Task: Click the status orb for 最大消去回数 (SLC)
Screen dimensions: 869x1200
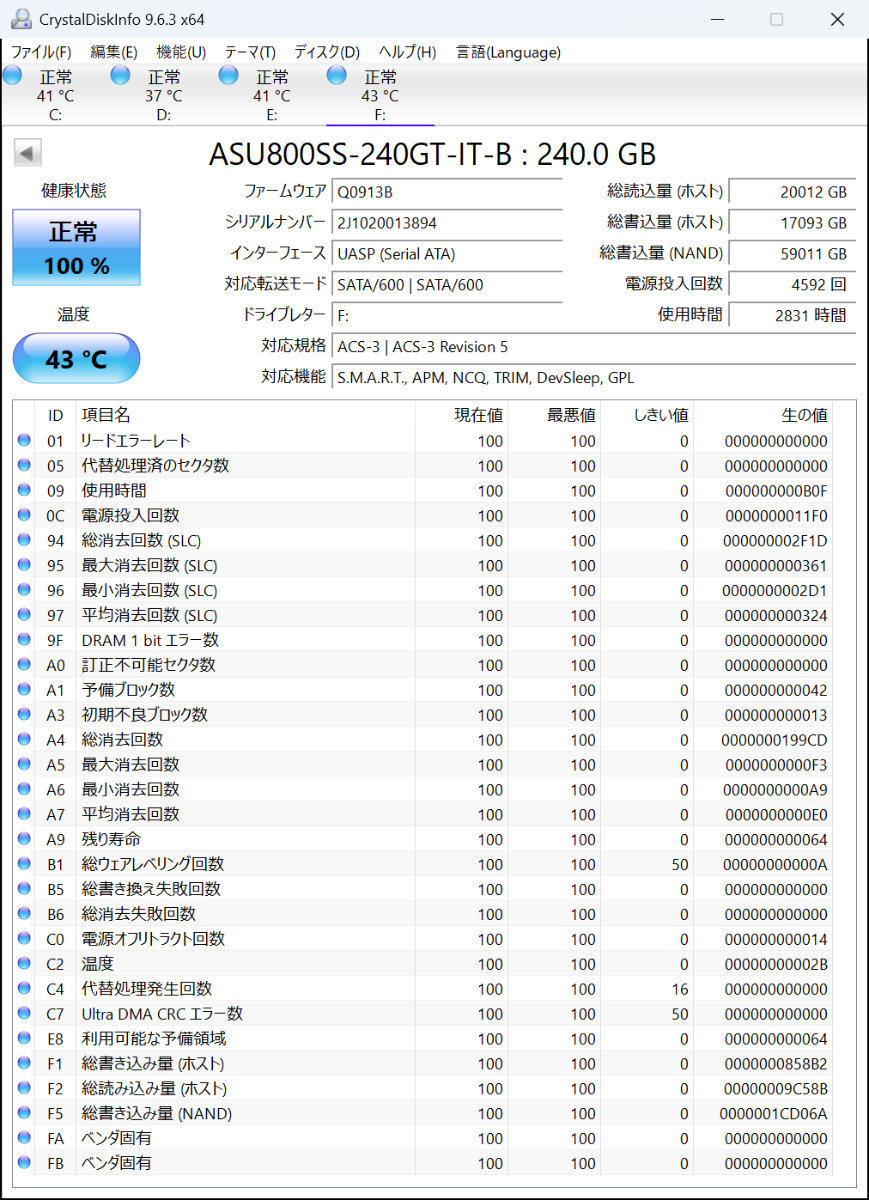Action: (x=24, y=565)
